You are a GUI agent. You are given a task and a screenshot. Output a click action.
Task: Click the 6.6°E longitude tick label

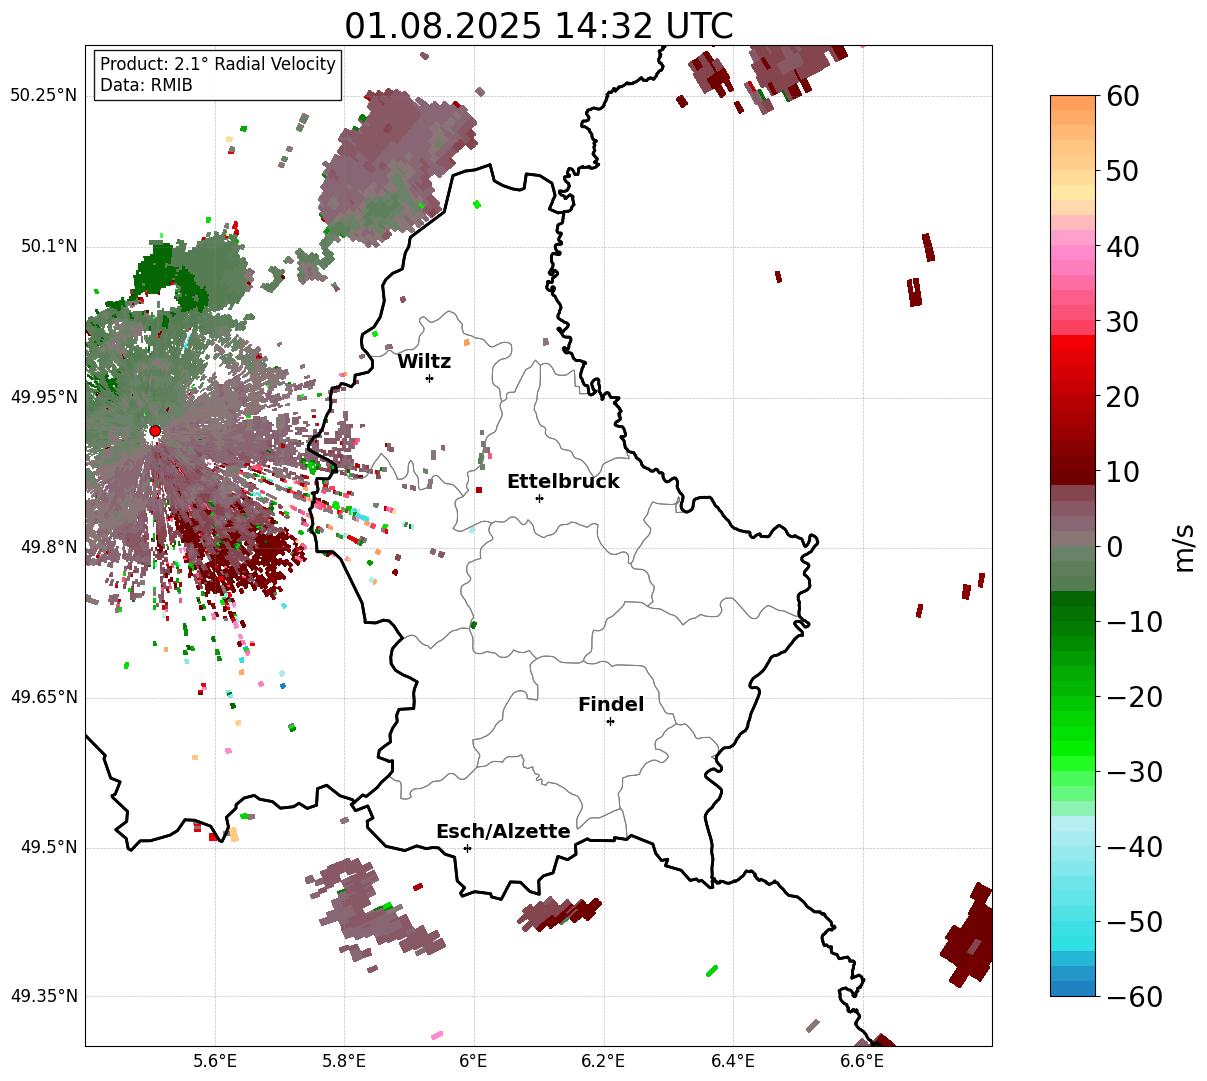coord(862,1062)
